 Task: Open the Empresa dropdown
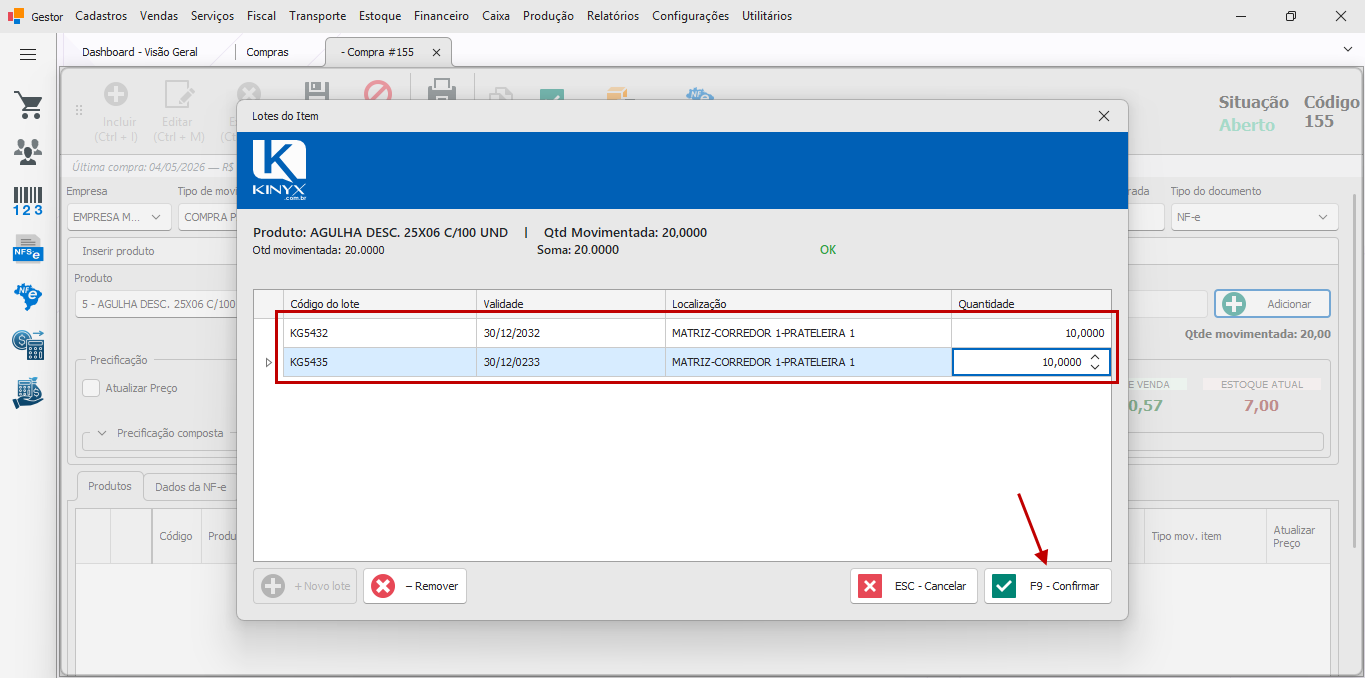click(x=119, y=217)
